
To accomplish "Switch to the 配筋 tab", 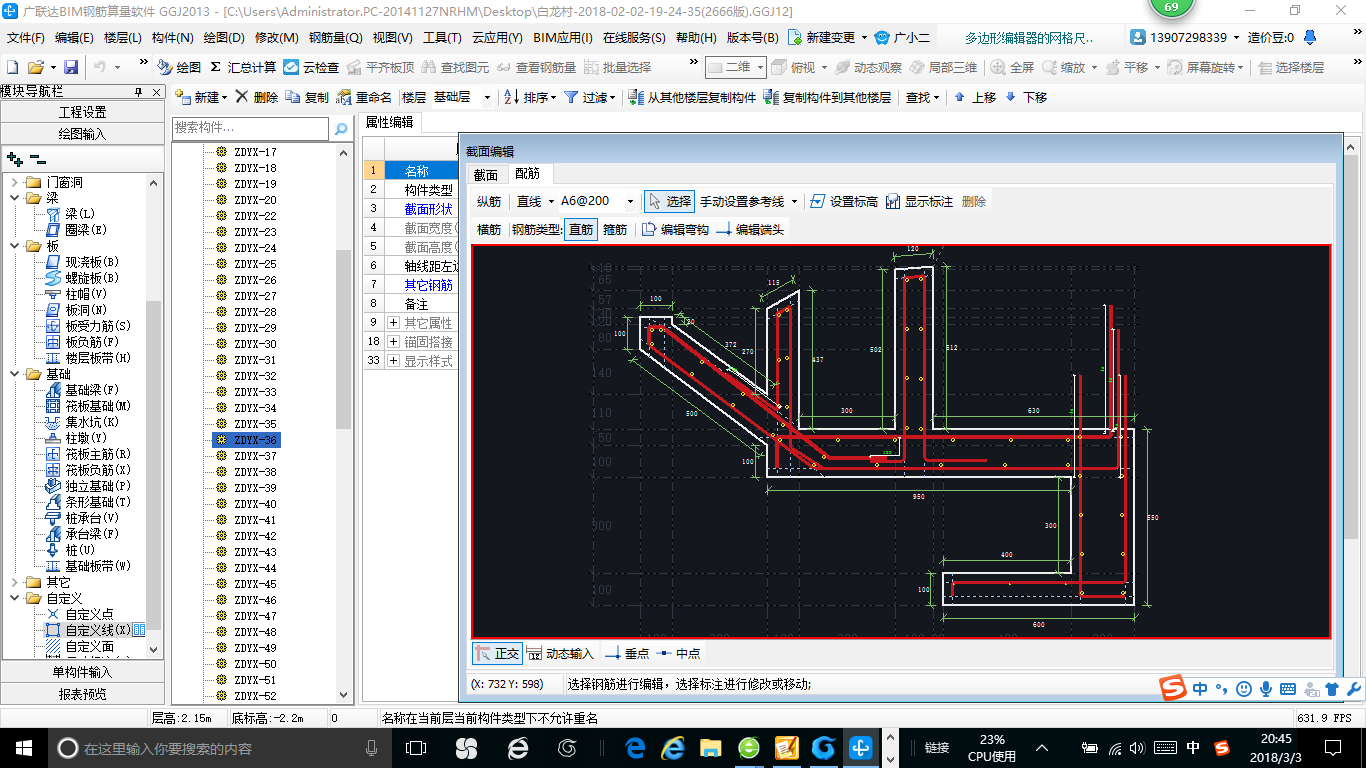I will click(x=527, y=174).
